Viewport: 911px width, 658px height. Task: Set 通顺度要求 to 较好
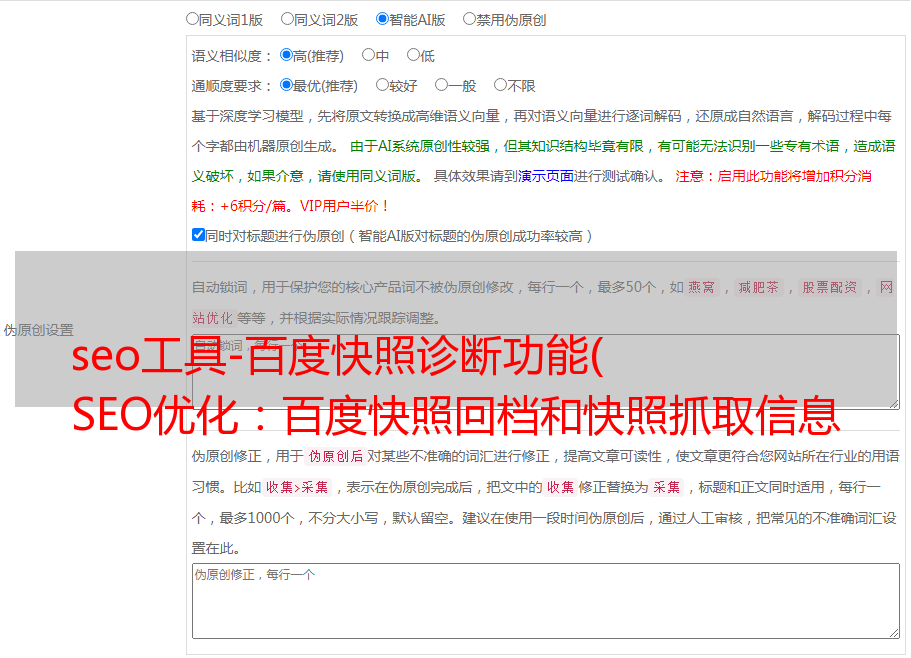382,85
